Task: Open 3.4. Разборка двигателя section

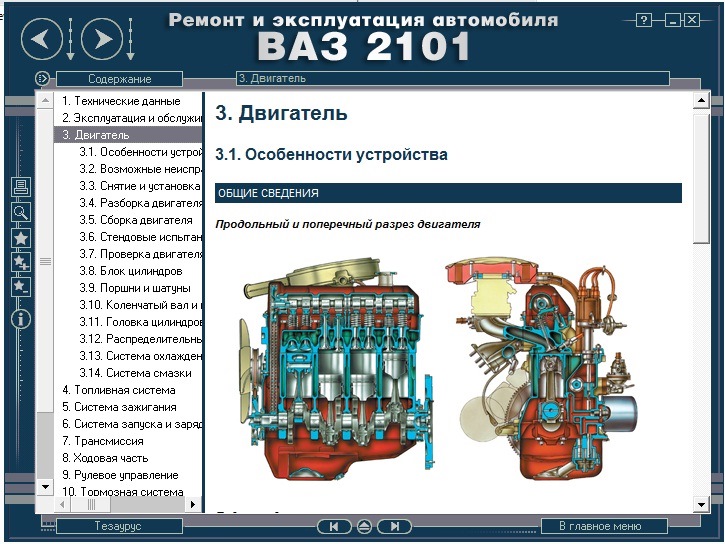Action: click(x=141, y=203)
